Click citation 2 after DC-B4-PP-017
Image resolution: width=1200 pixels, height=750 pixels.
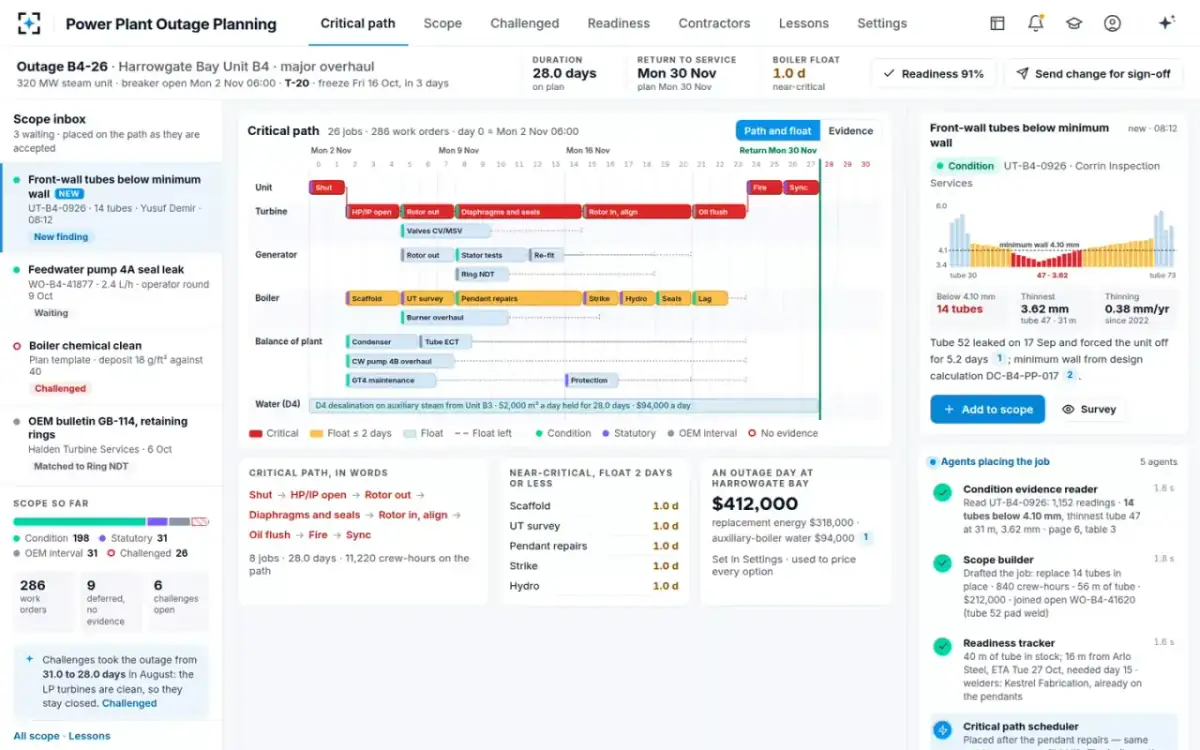coord(1069,375)
